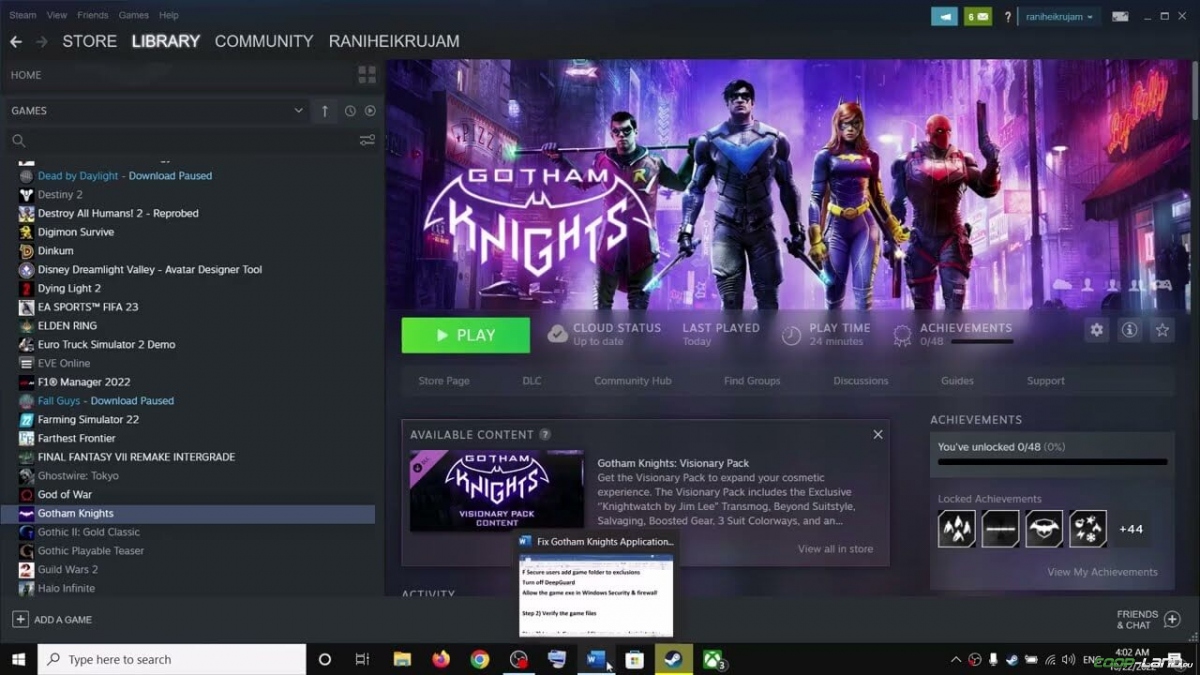Open Steam announcements via megaphone icon
1200x675 pixels.
(x=942, y=16)
